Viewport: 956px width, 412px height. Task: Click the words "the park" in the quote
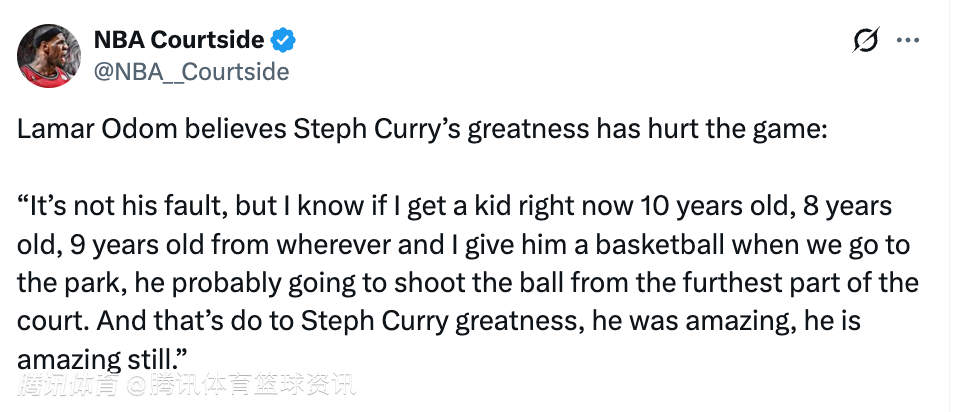(x=67, y=283)
